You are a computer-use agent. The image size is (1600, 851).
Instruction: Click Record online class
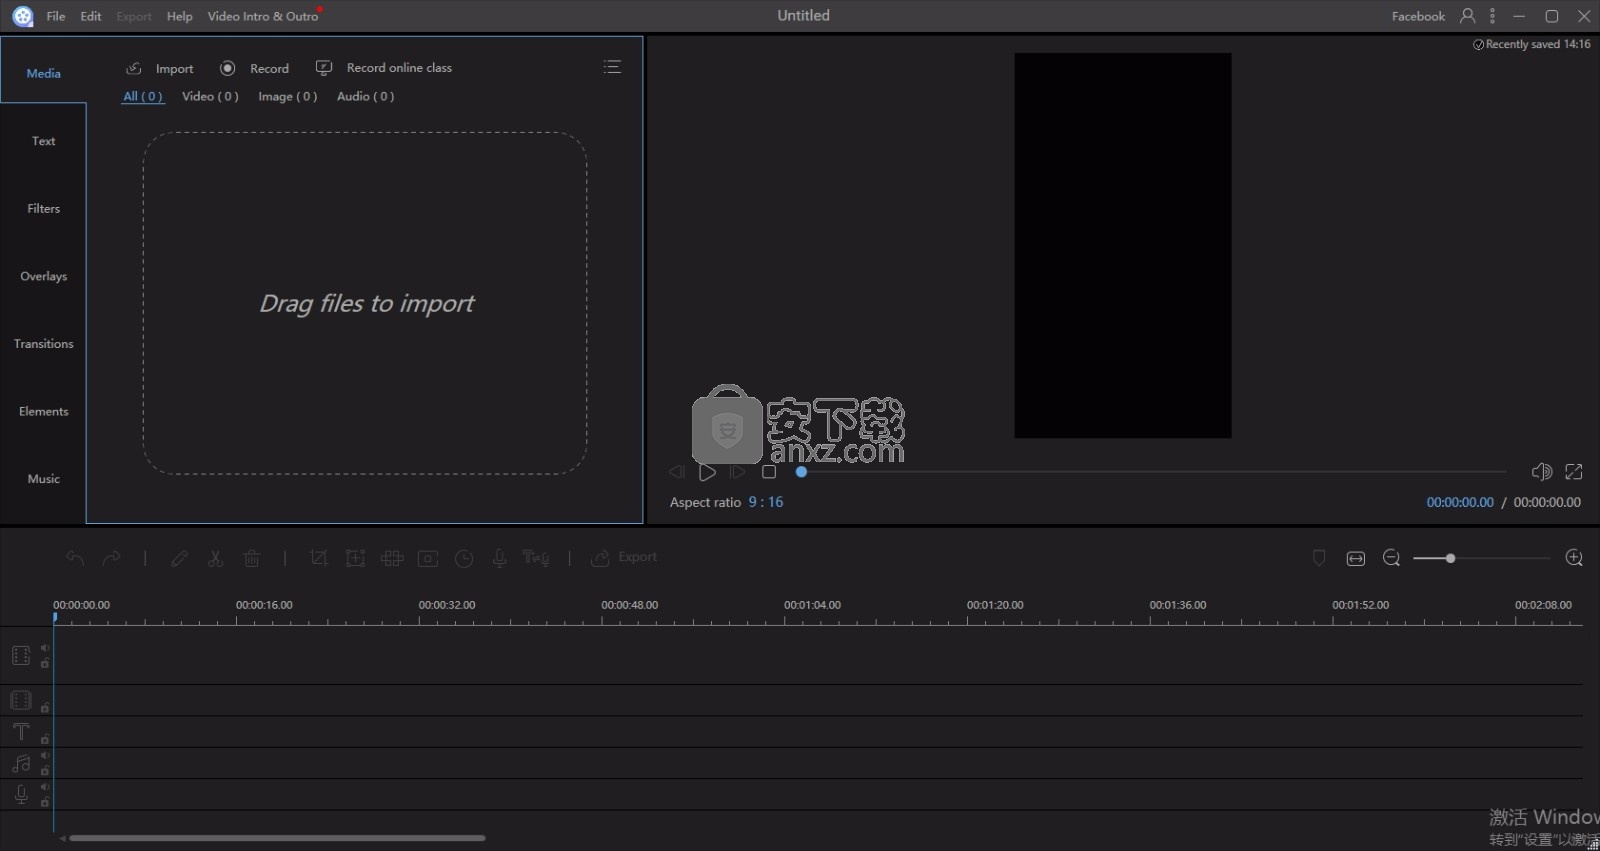pos(384,67)
